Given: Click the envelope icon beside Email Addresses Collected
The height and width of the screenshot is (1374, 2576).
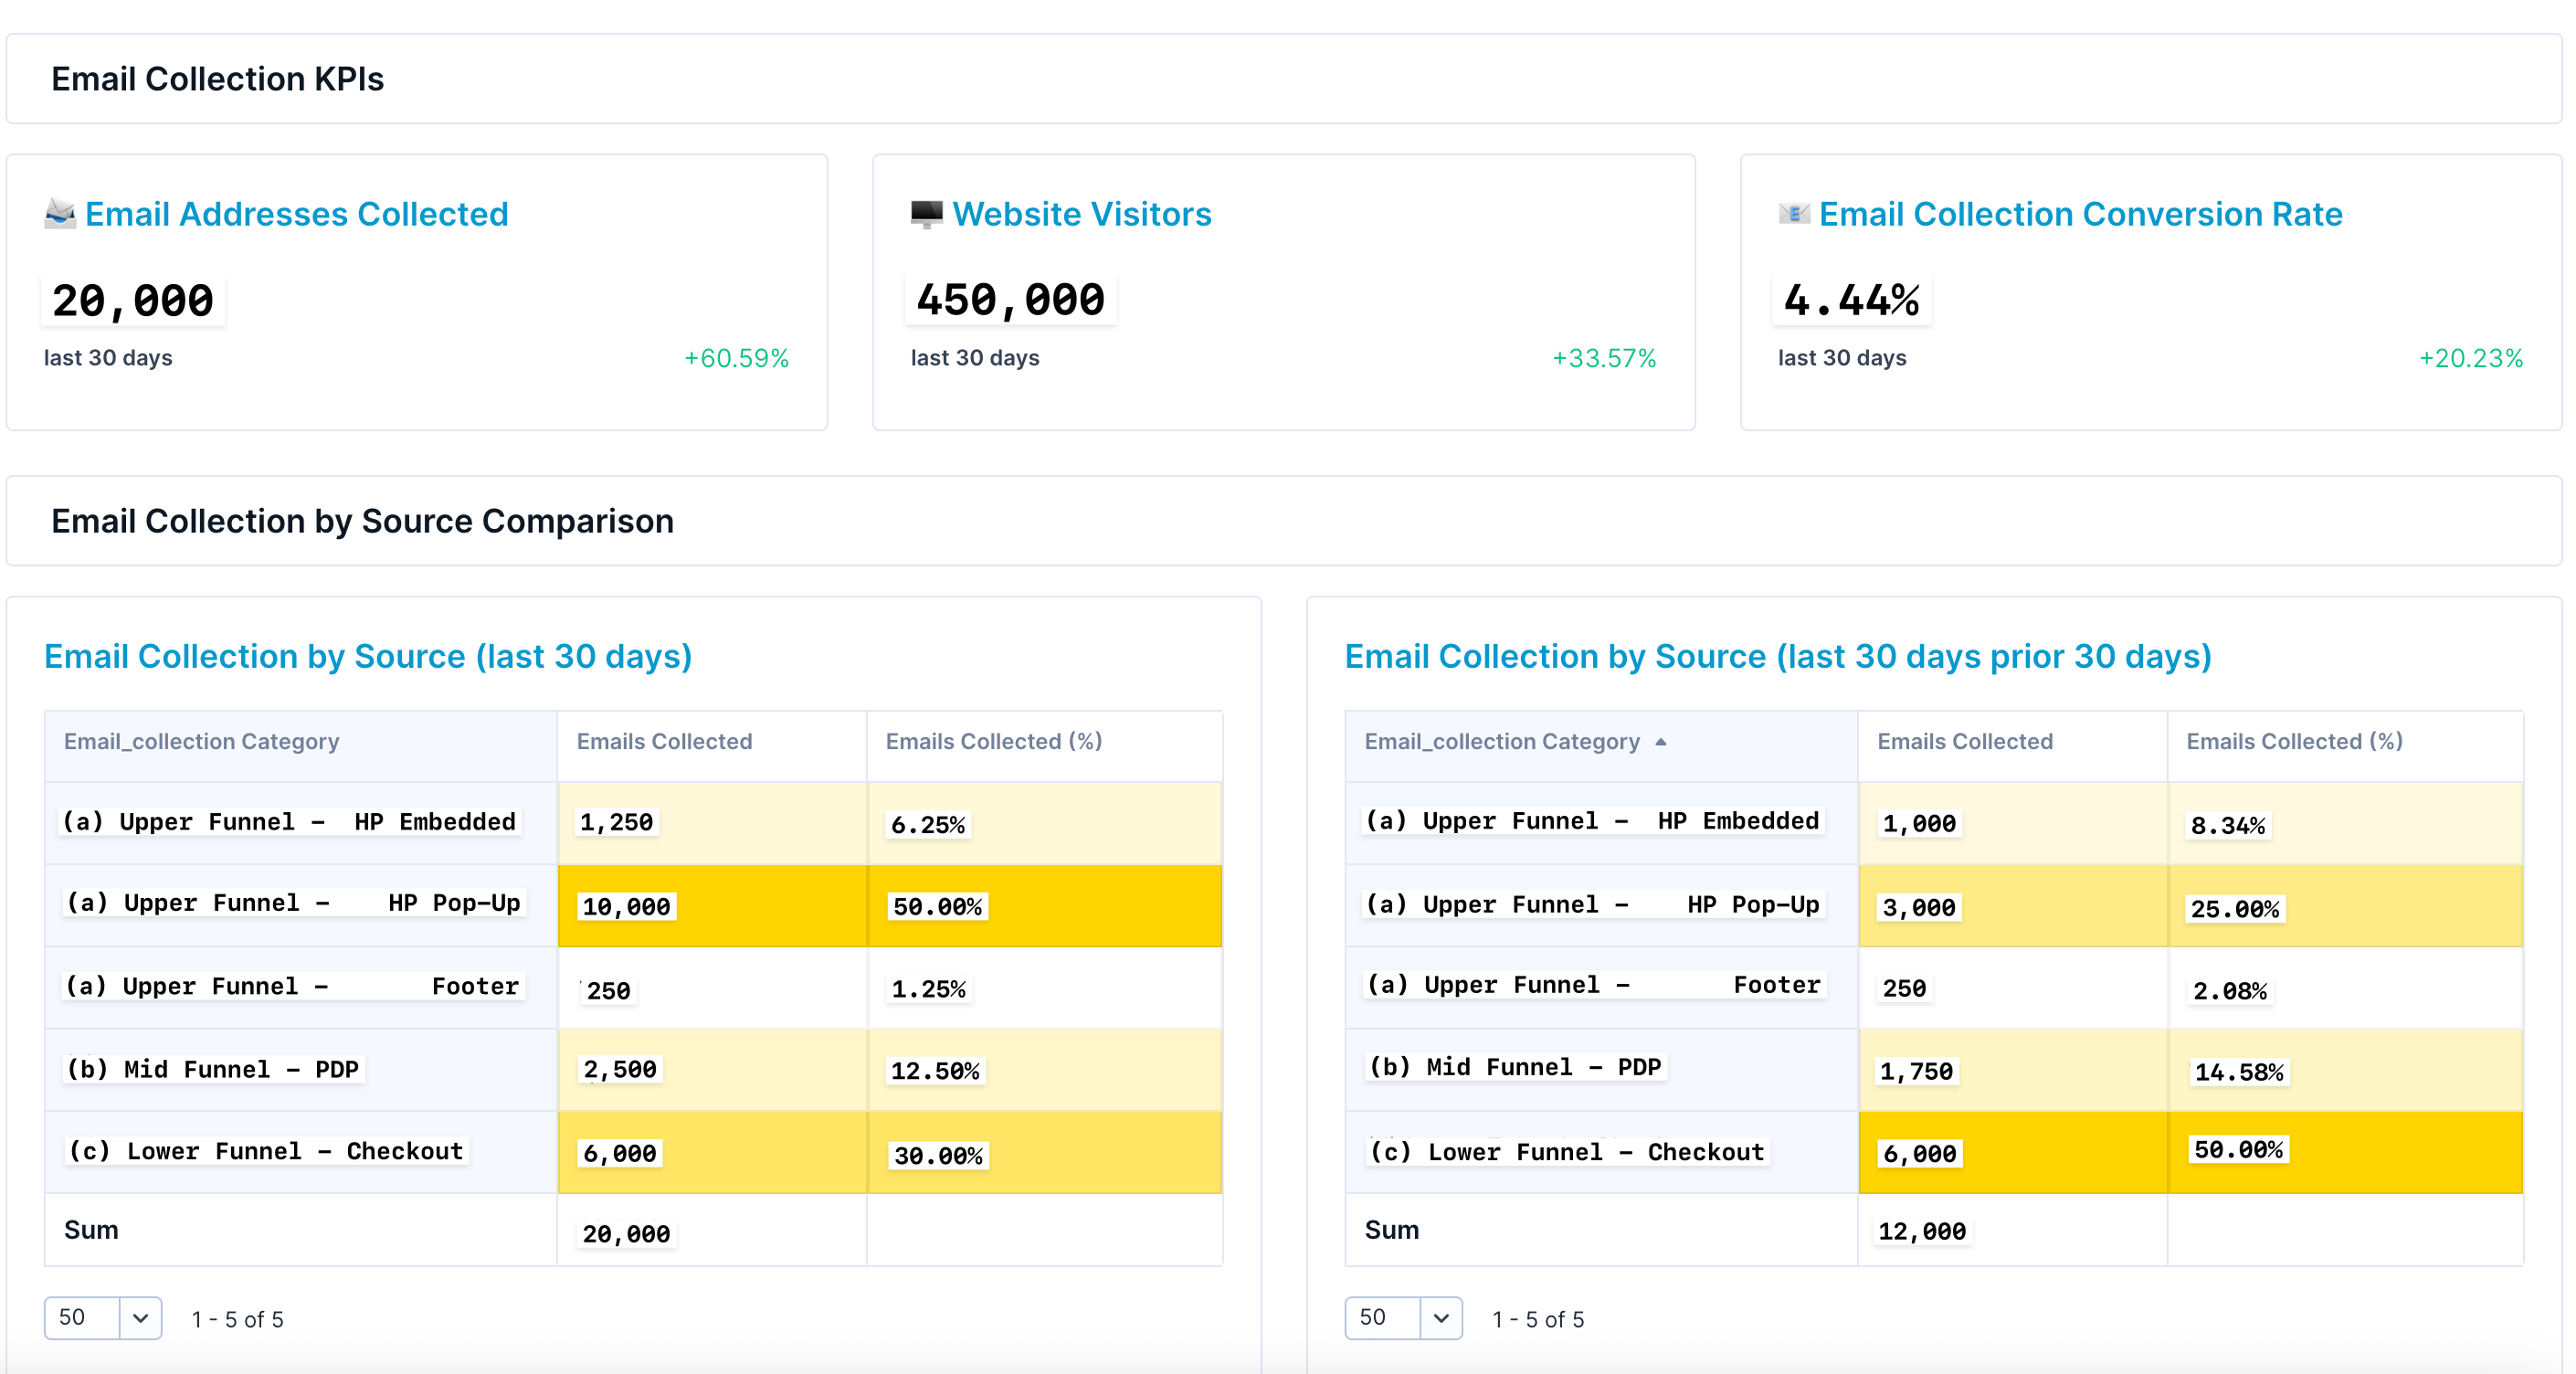Looking at the screenshot, I should point(60,213).
